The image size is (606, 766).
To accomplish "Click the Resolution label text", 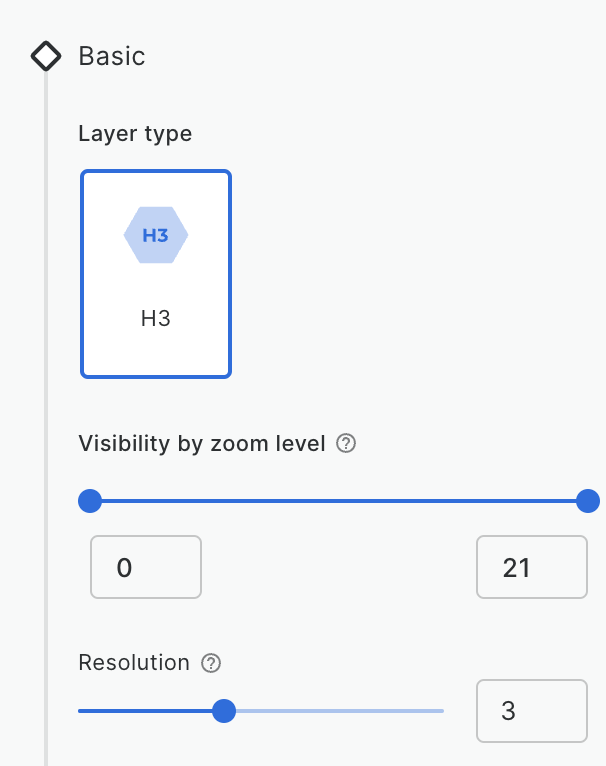I will [x=134, y=663].
